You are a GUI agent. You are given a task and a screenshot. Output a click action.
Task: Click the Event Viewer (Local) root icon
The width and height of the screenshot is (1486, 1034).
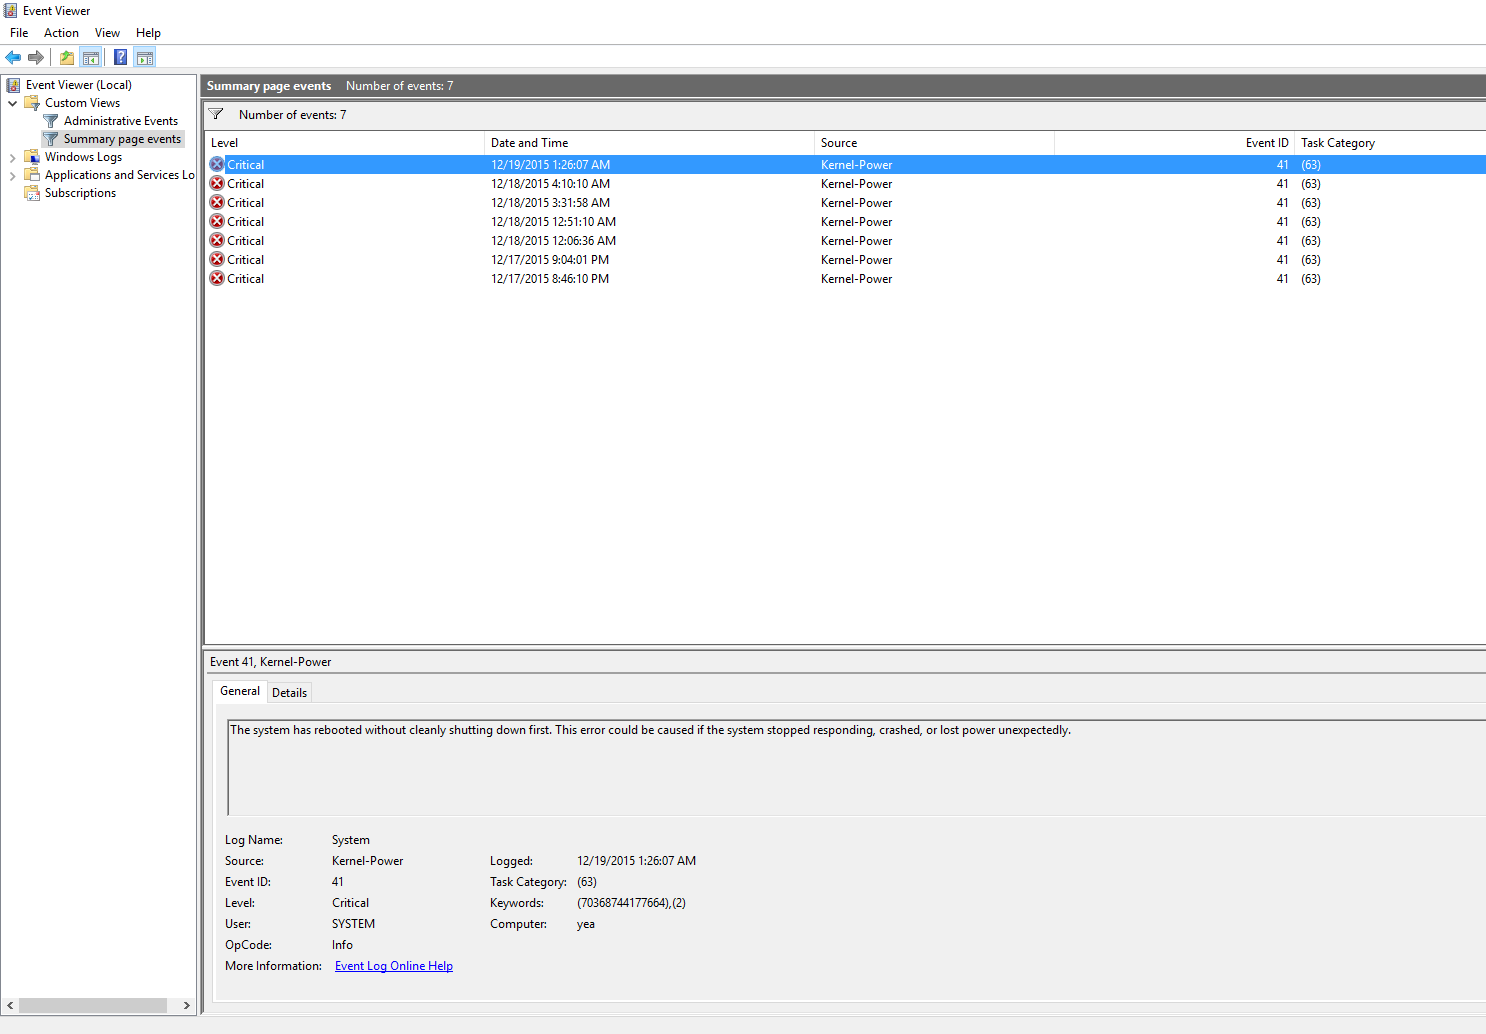pyautogui.click(x=13, y=85)
